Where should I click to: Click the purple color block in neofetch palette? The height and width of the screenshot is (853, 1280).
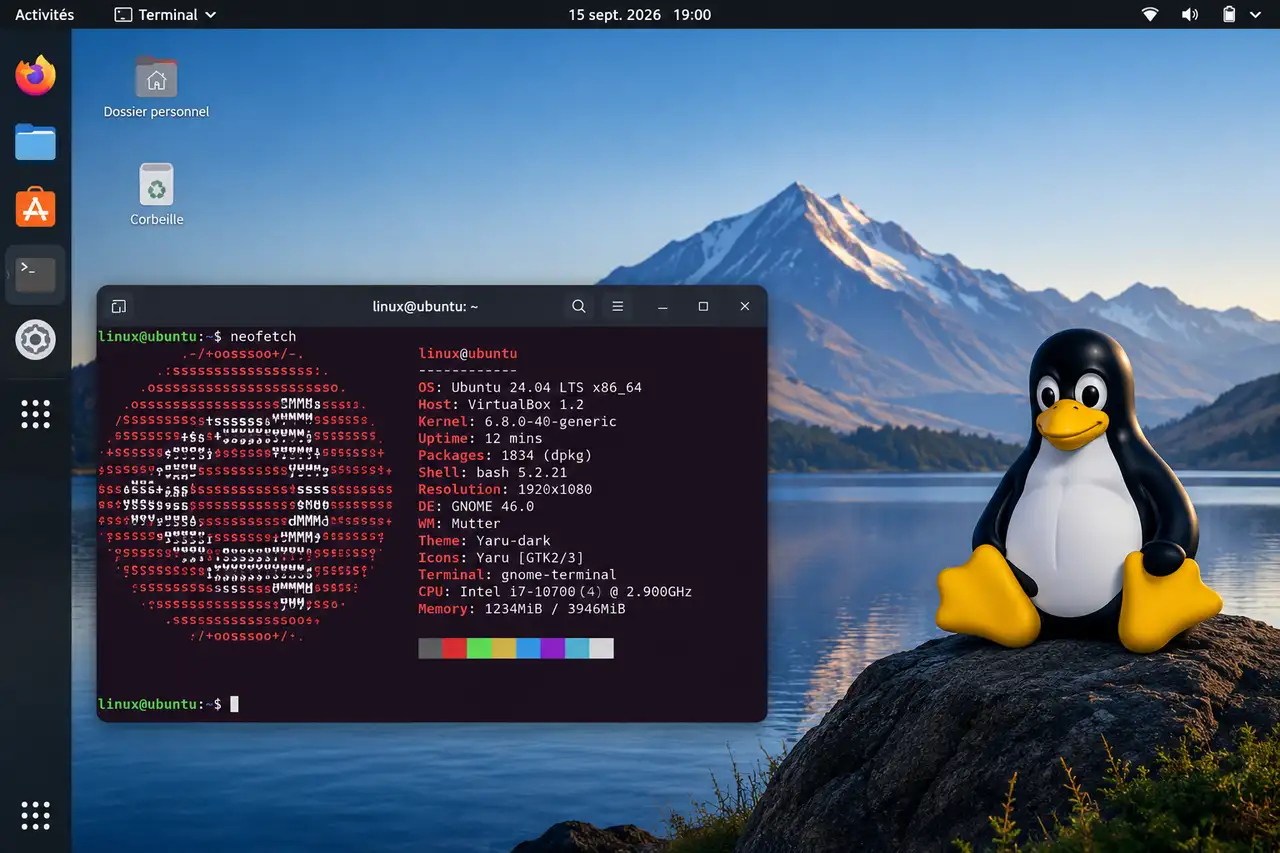(x=552, y=648)
